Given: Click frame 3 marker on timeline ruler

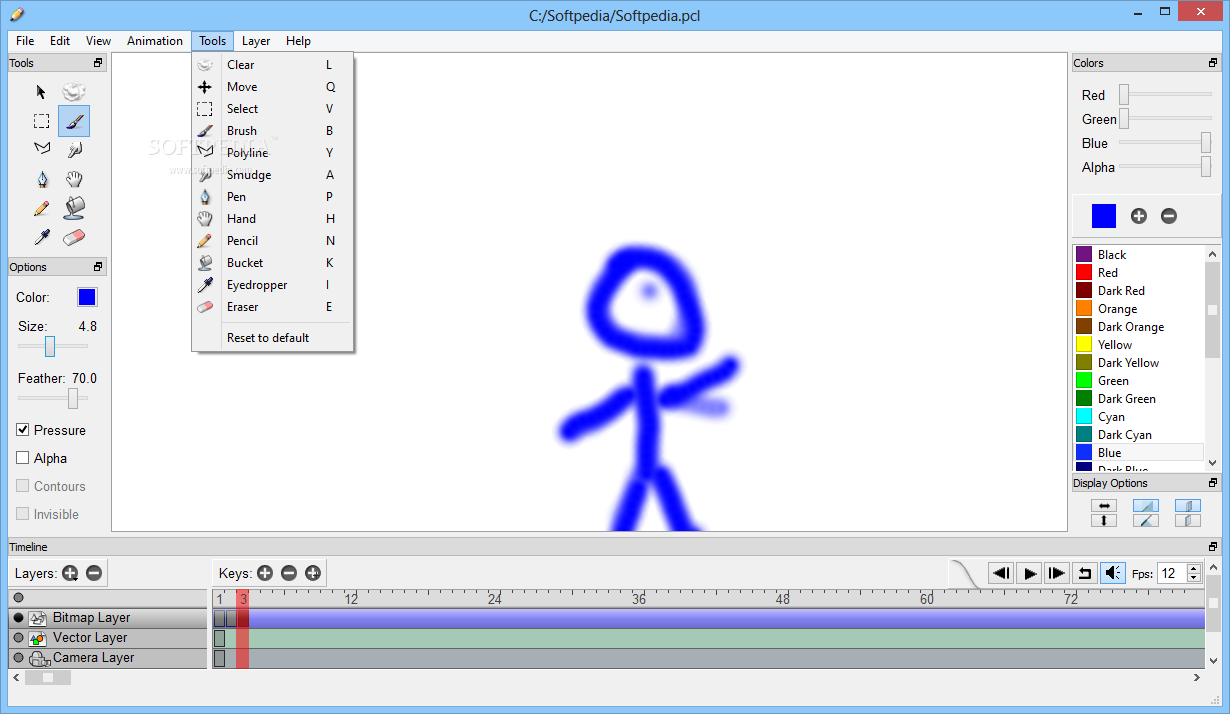Looking at the screenshot, I should pyautogui.click(x=243, y=599).
